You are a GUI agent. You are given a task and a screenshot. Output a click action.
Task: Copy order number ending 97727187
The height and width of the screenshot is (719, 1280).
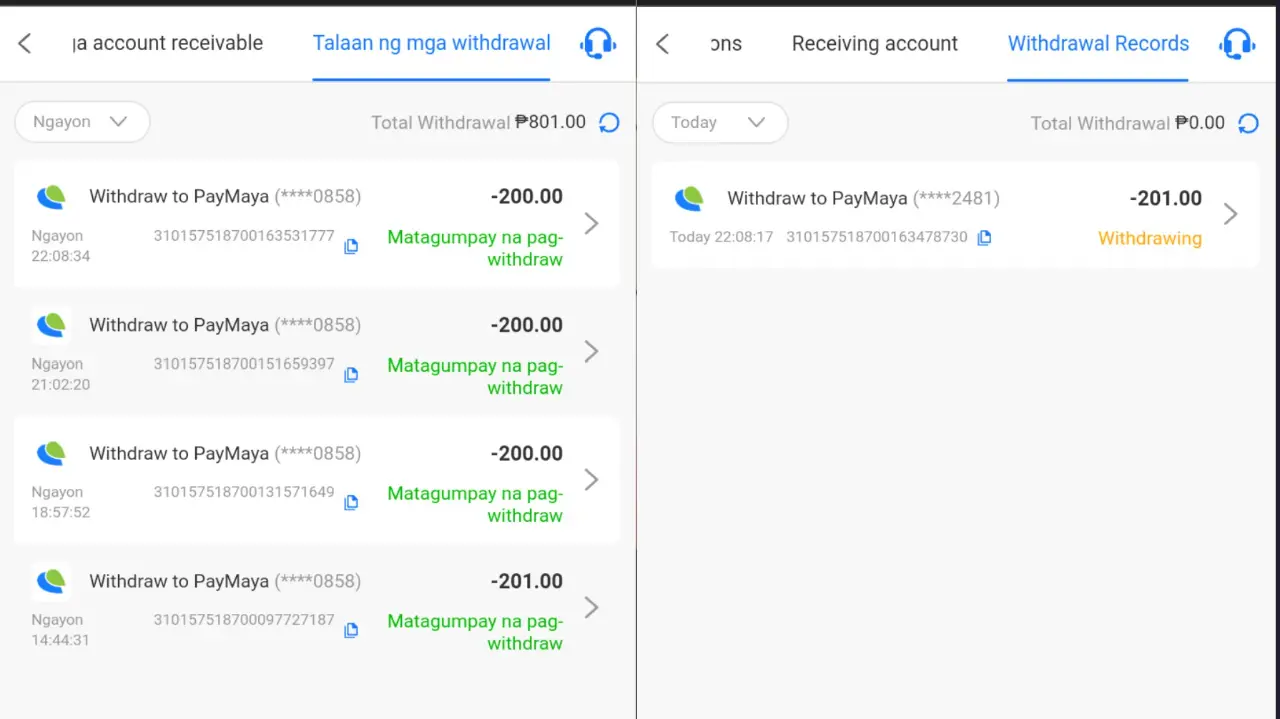click(x=351, y=630)
